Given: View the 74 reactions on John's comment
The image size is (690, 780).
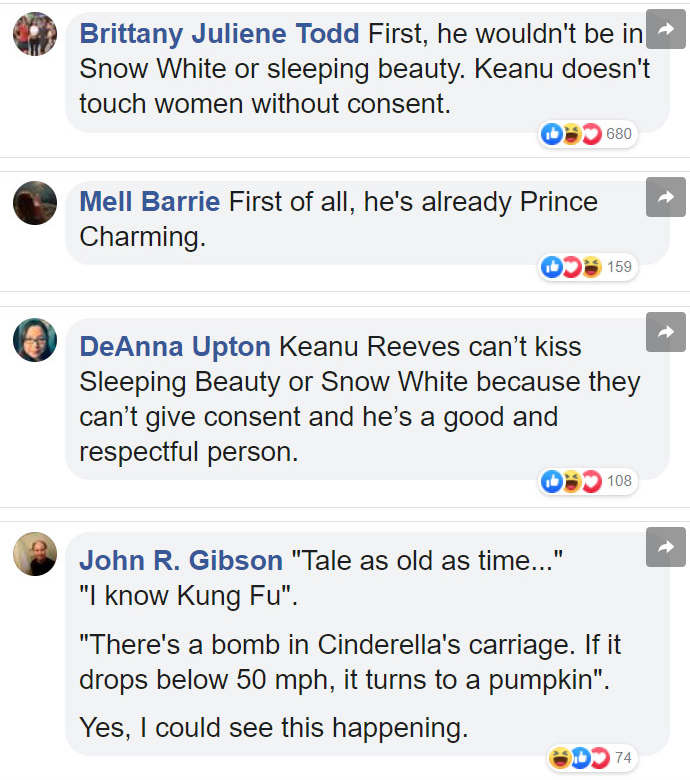Looking at the screenshot, I should 623,758.
